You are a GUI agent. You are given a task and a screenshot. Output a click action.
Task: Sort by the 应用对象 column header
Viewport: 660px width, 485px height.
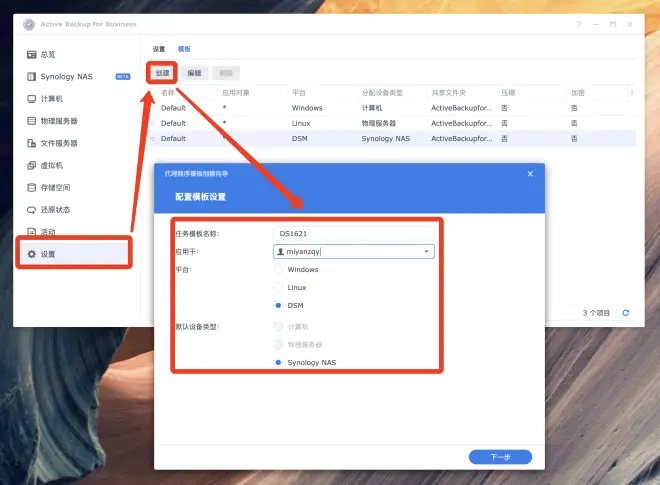coord(236,93)
